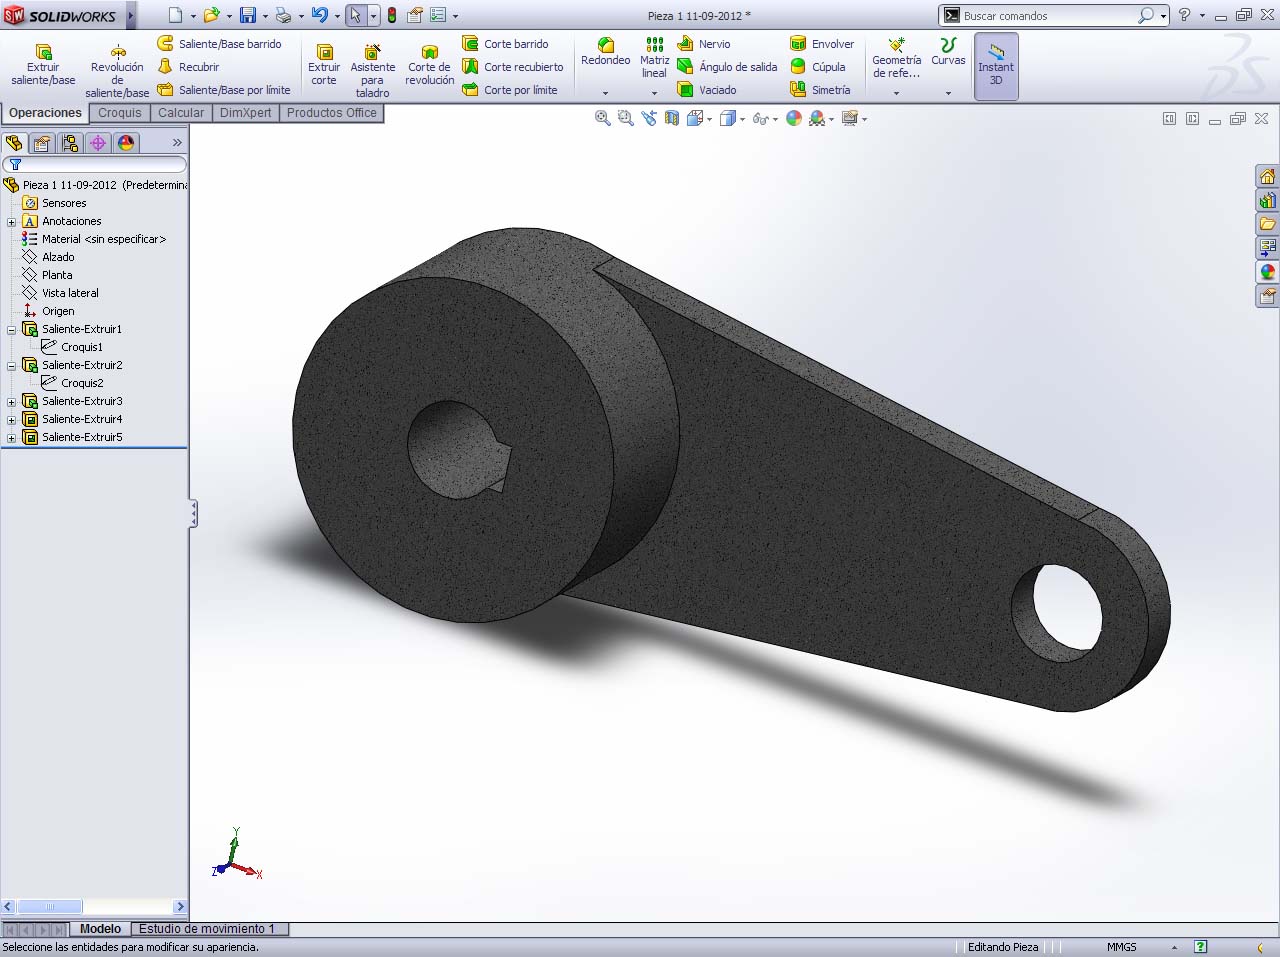Click Corte por límite
Screen dimensions: 1280x957
tap(510, 90)
